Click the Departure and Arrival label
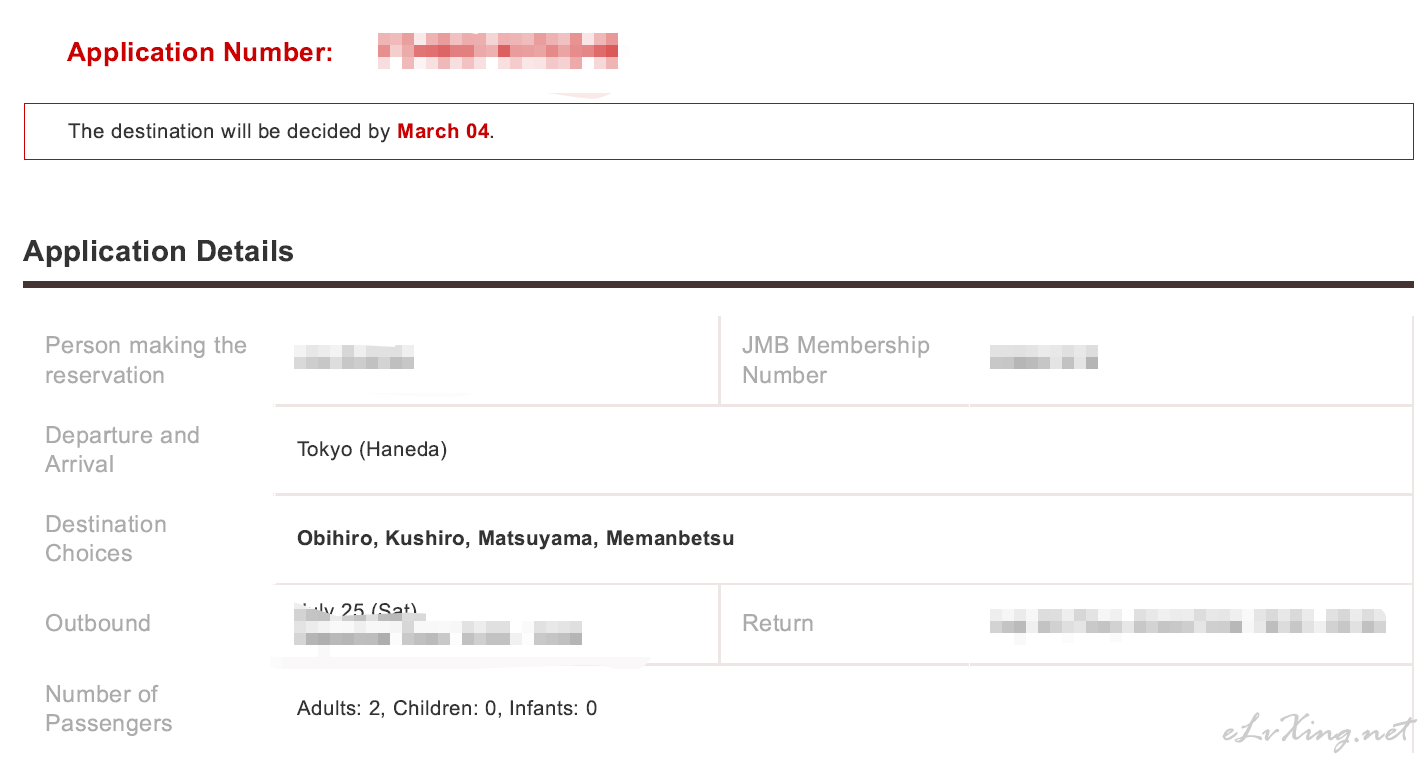 122,449
